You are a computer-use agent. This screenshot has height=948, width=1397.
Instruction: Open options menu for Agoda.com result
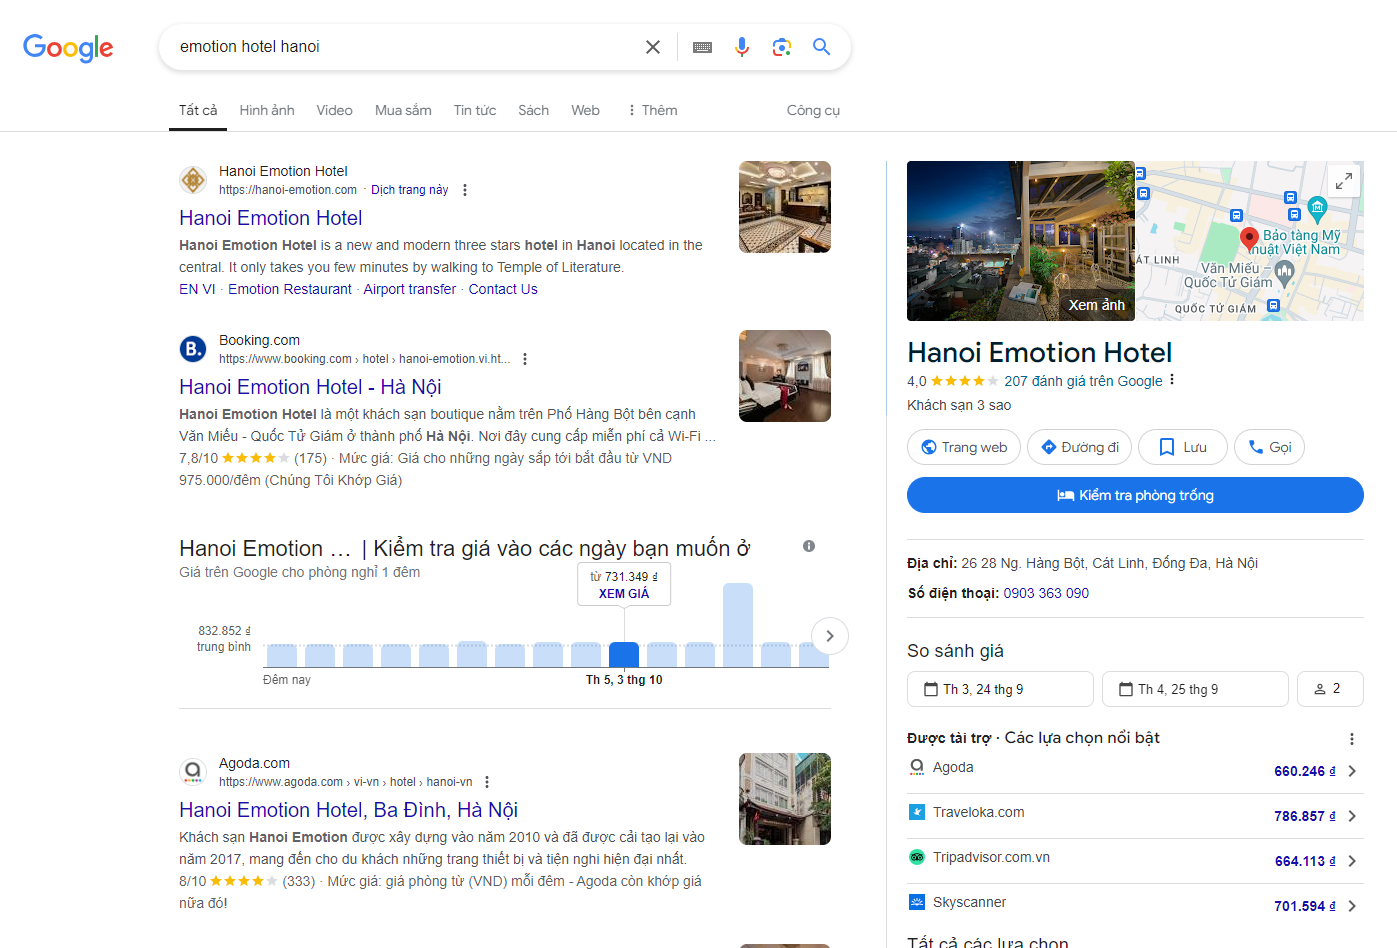click(x=487, y=782)
